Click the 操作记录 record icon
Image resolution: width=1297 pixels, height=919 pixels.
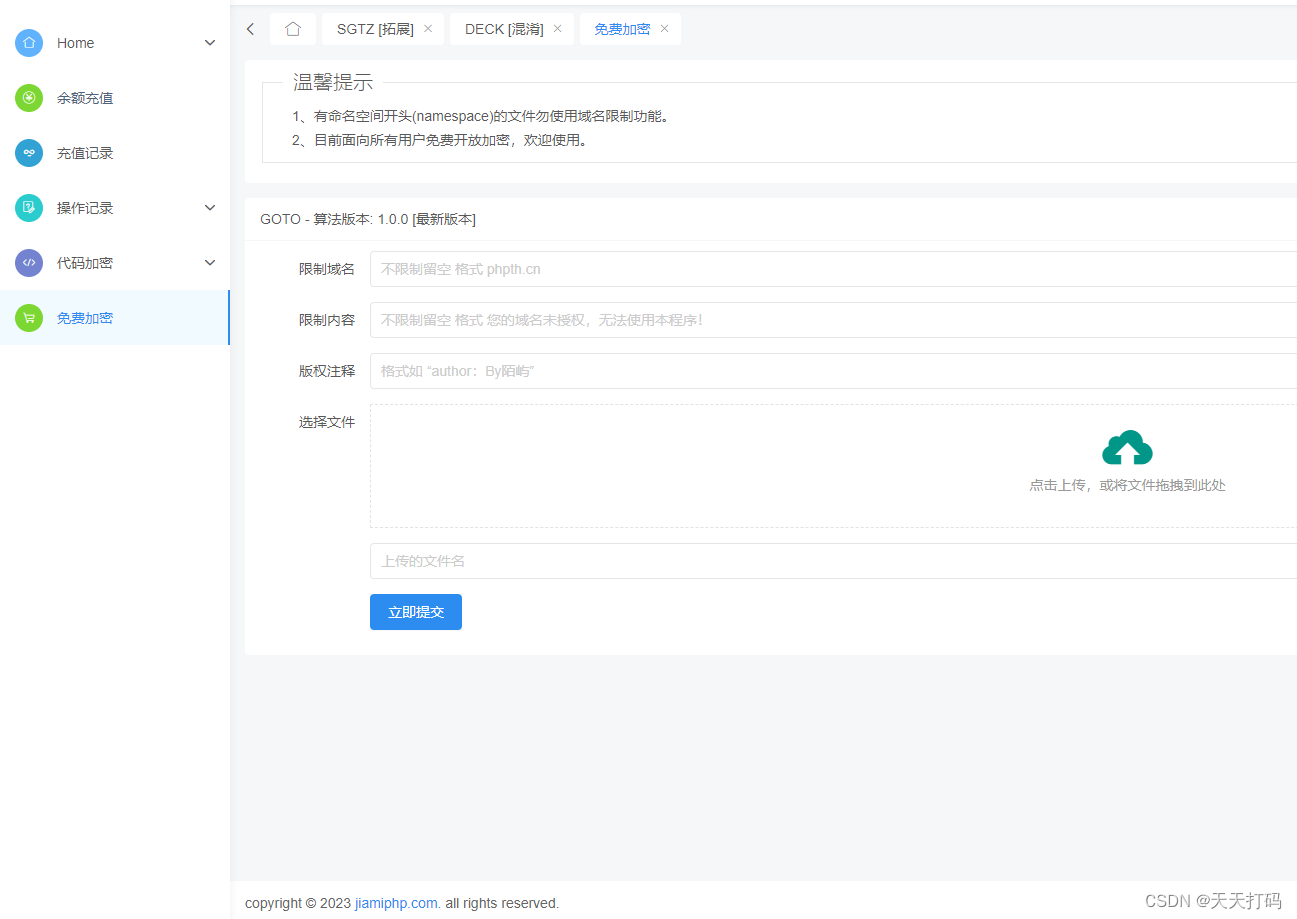(29, 207)
